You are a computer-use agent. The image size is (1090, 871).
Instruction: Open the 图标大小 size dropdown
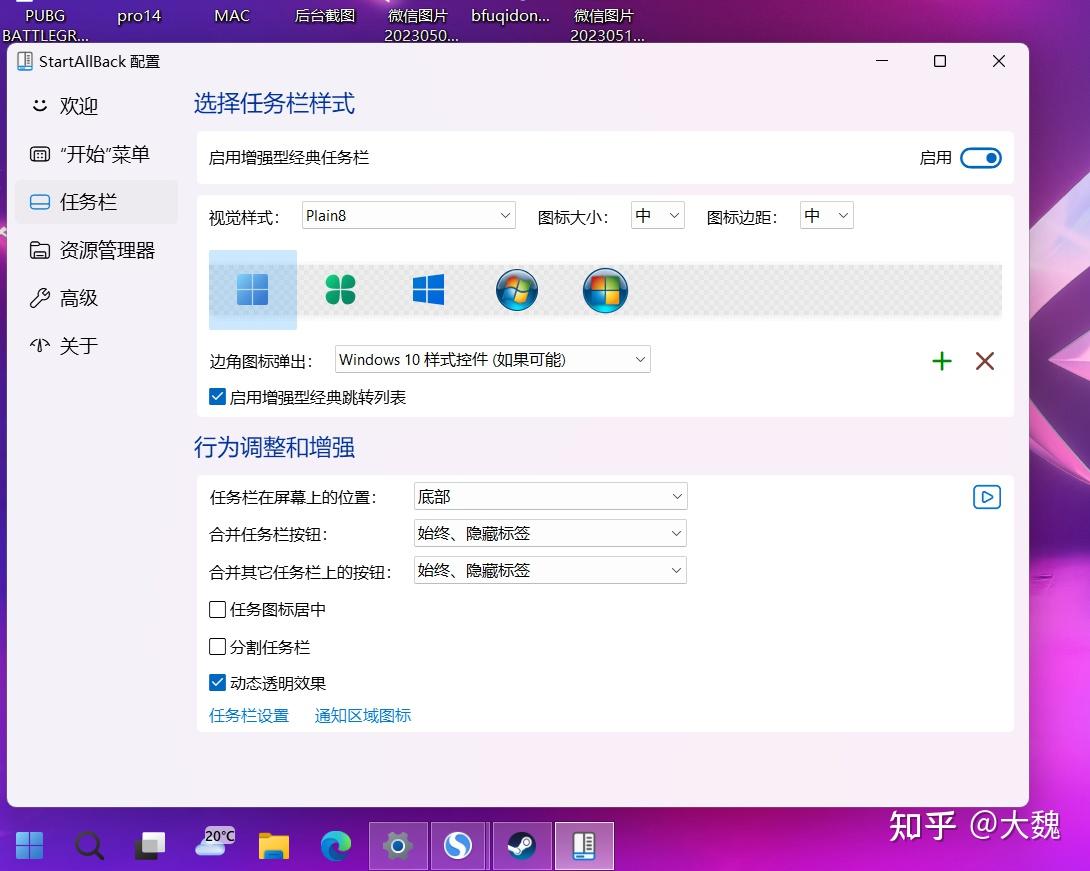pyautogui.click(x=657, y=215)
